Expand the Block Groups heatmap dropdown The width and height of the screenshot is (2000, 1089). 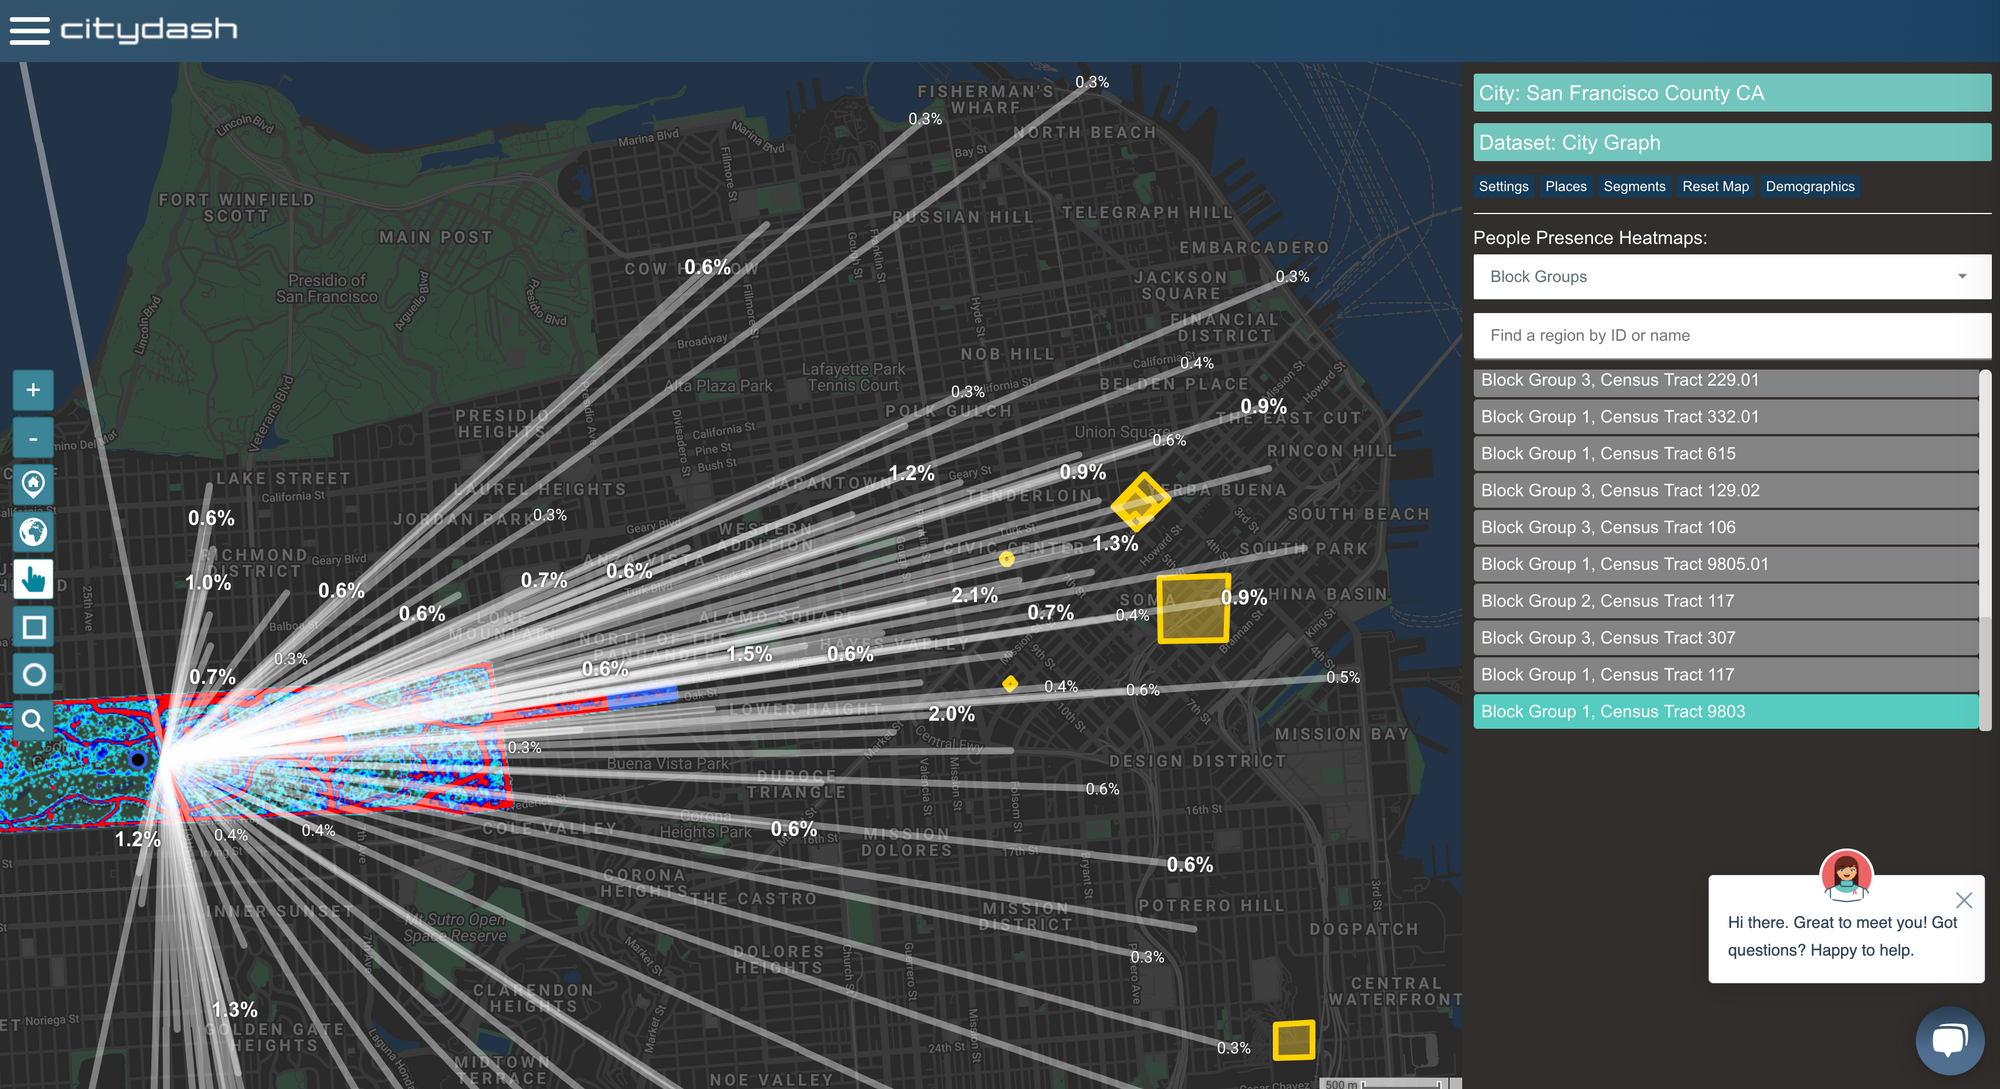coord(1731,277)
